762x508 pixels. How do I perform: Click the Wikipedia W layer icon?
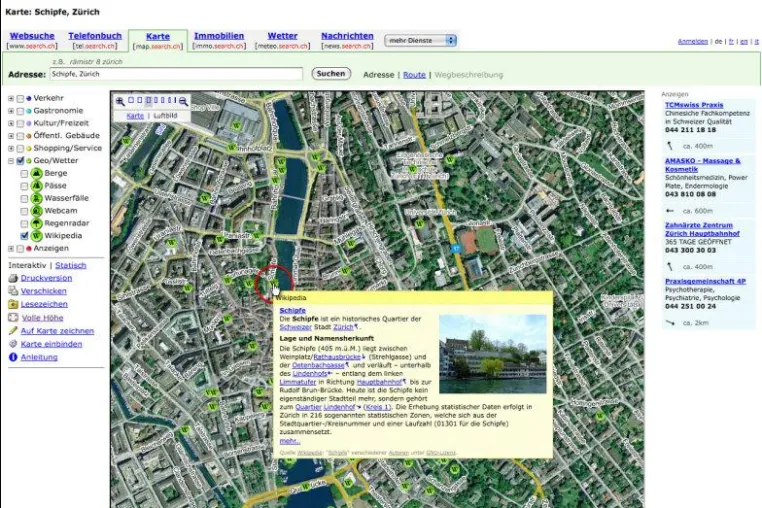(x=36, y=236)
